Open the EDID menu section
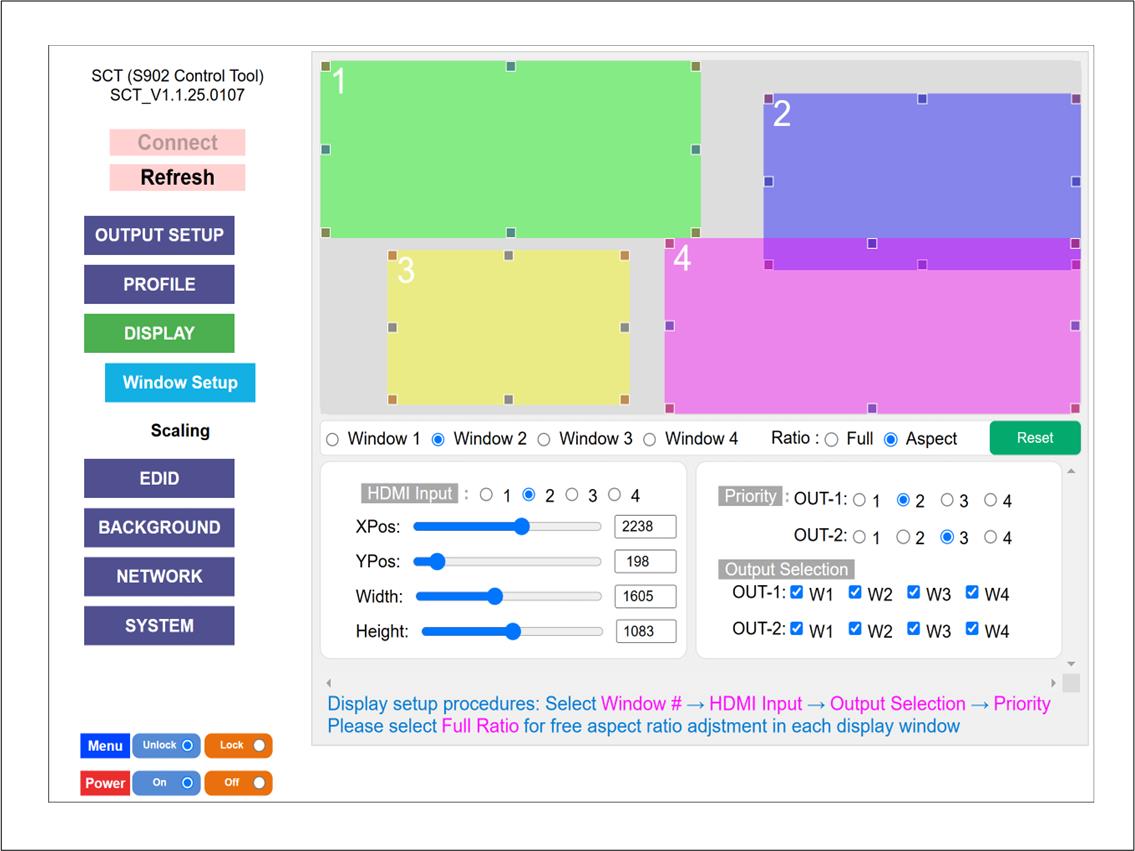This screenshot has width=1135, height=851. (x=159, y=478)
